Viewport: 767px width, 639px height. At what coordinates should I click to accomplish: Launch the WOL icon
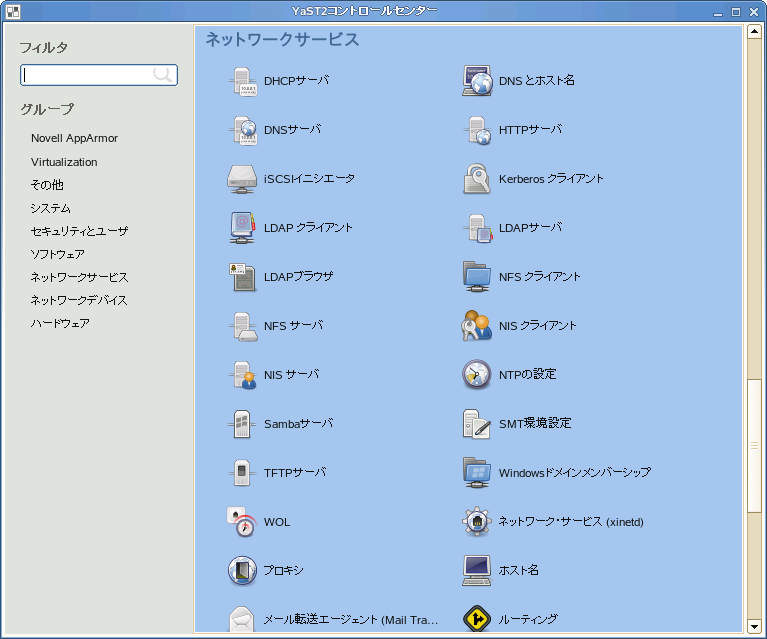coord(243,522)
